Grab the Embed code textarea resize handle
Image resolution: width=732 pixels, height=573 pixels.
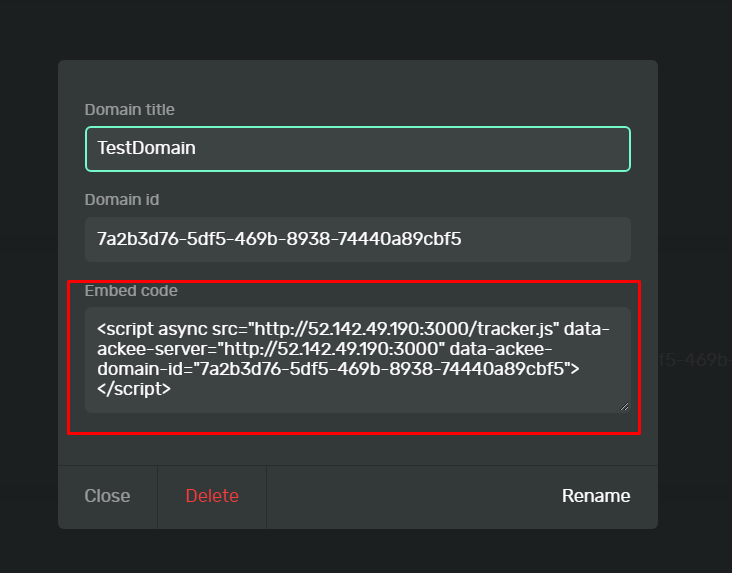coord(625,407)
